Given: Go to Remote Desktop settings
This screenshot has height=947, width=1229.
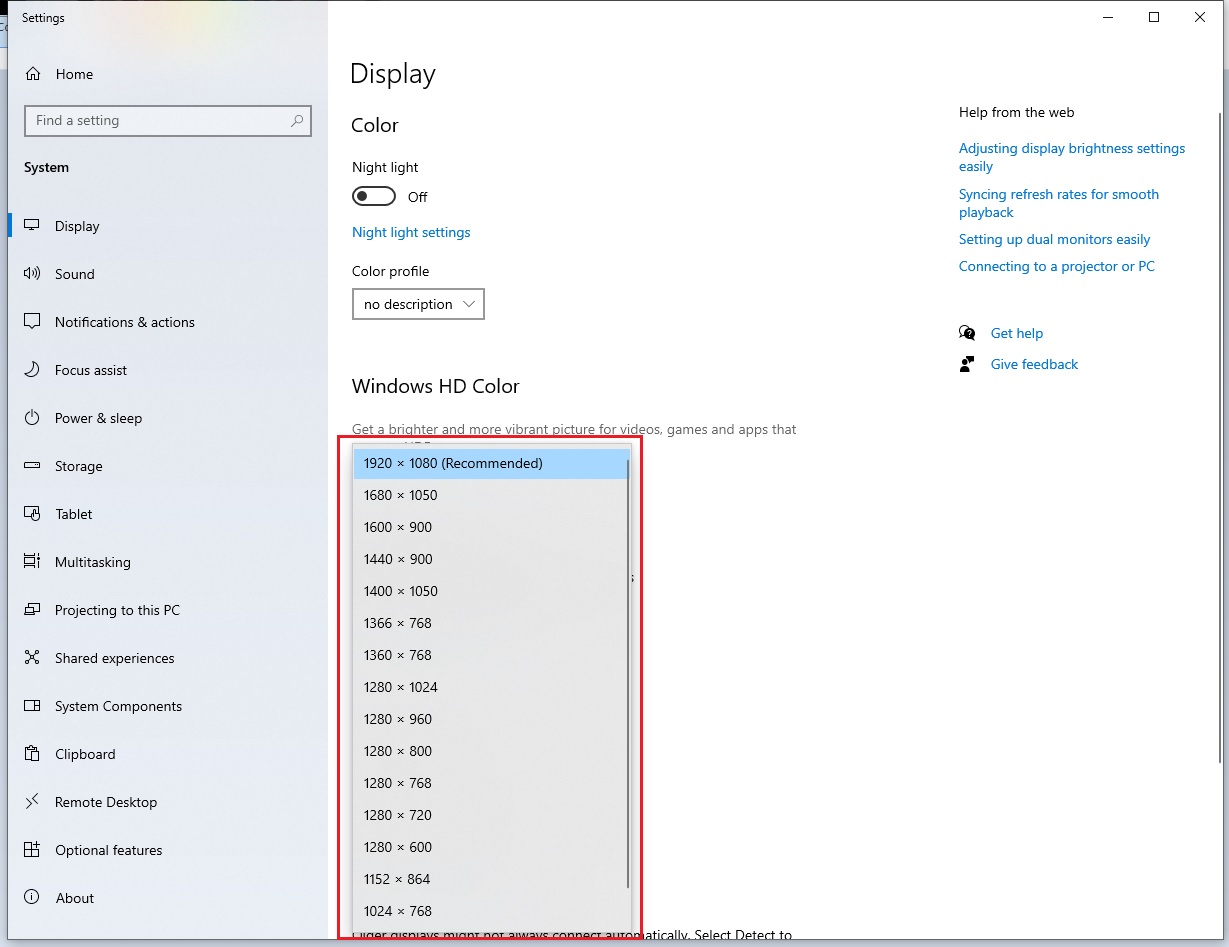Looking at the screenshot, I should [x=168, y=802].
